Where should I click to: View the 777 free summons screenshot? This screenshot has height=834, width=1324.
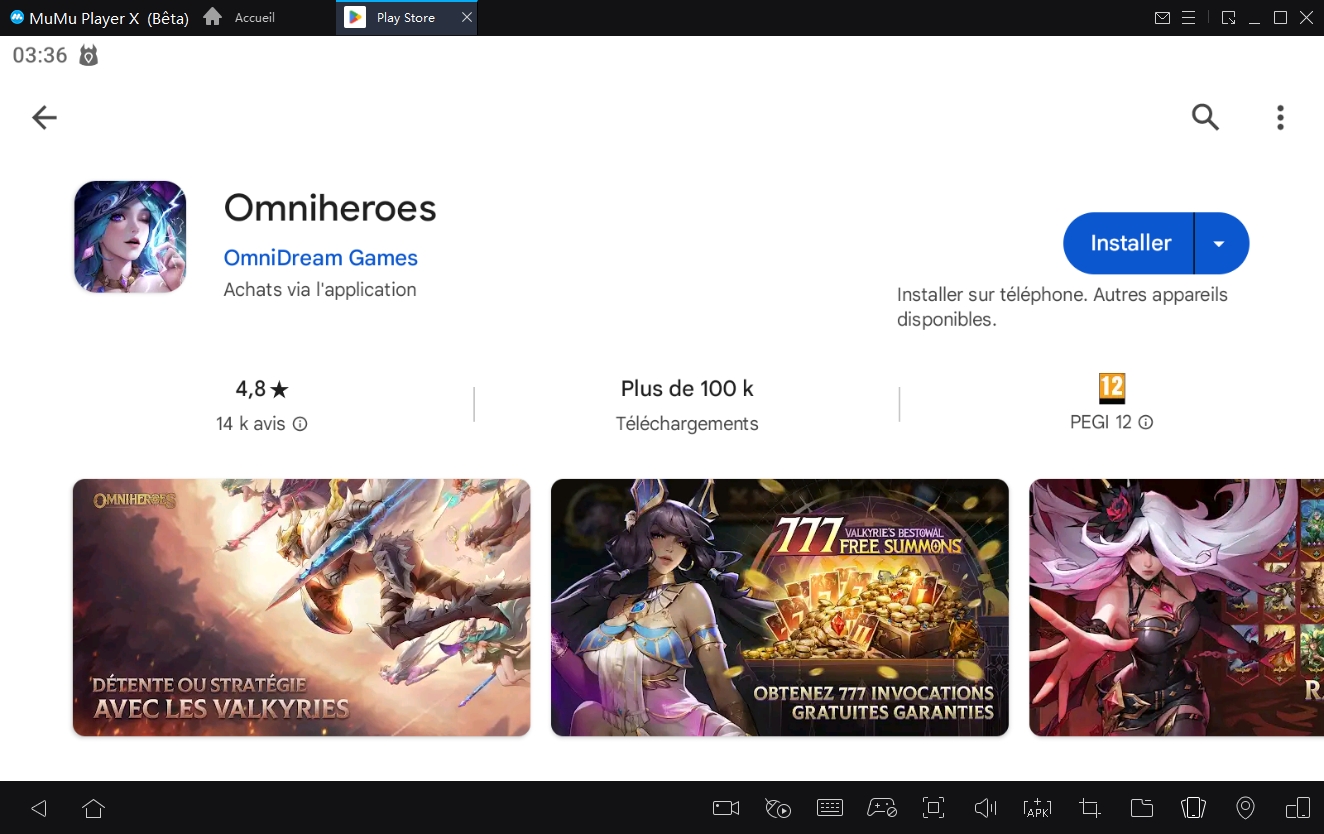pos(779,607)
